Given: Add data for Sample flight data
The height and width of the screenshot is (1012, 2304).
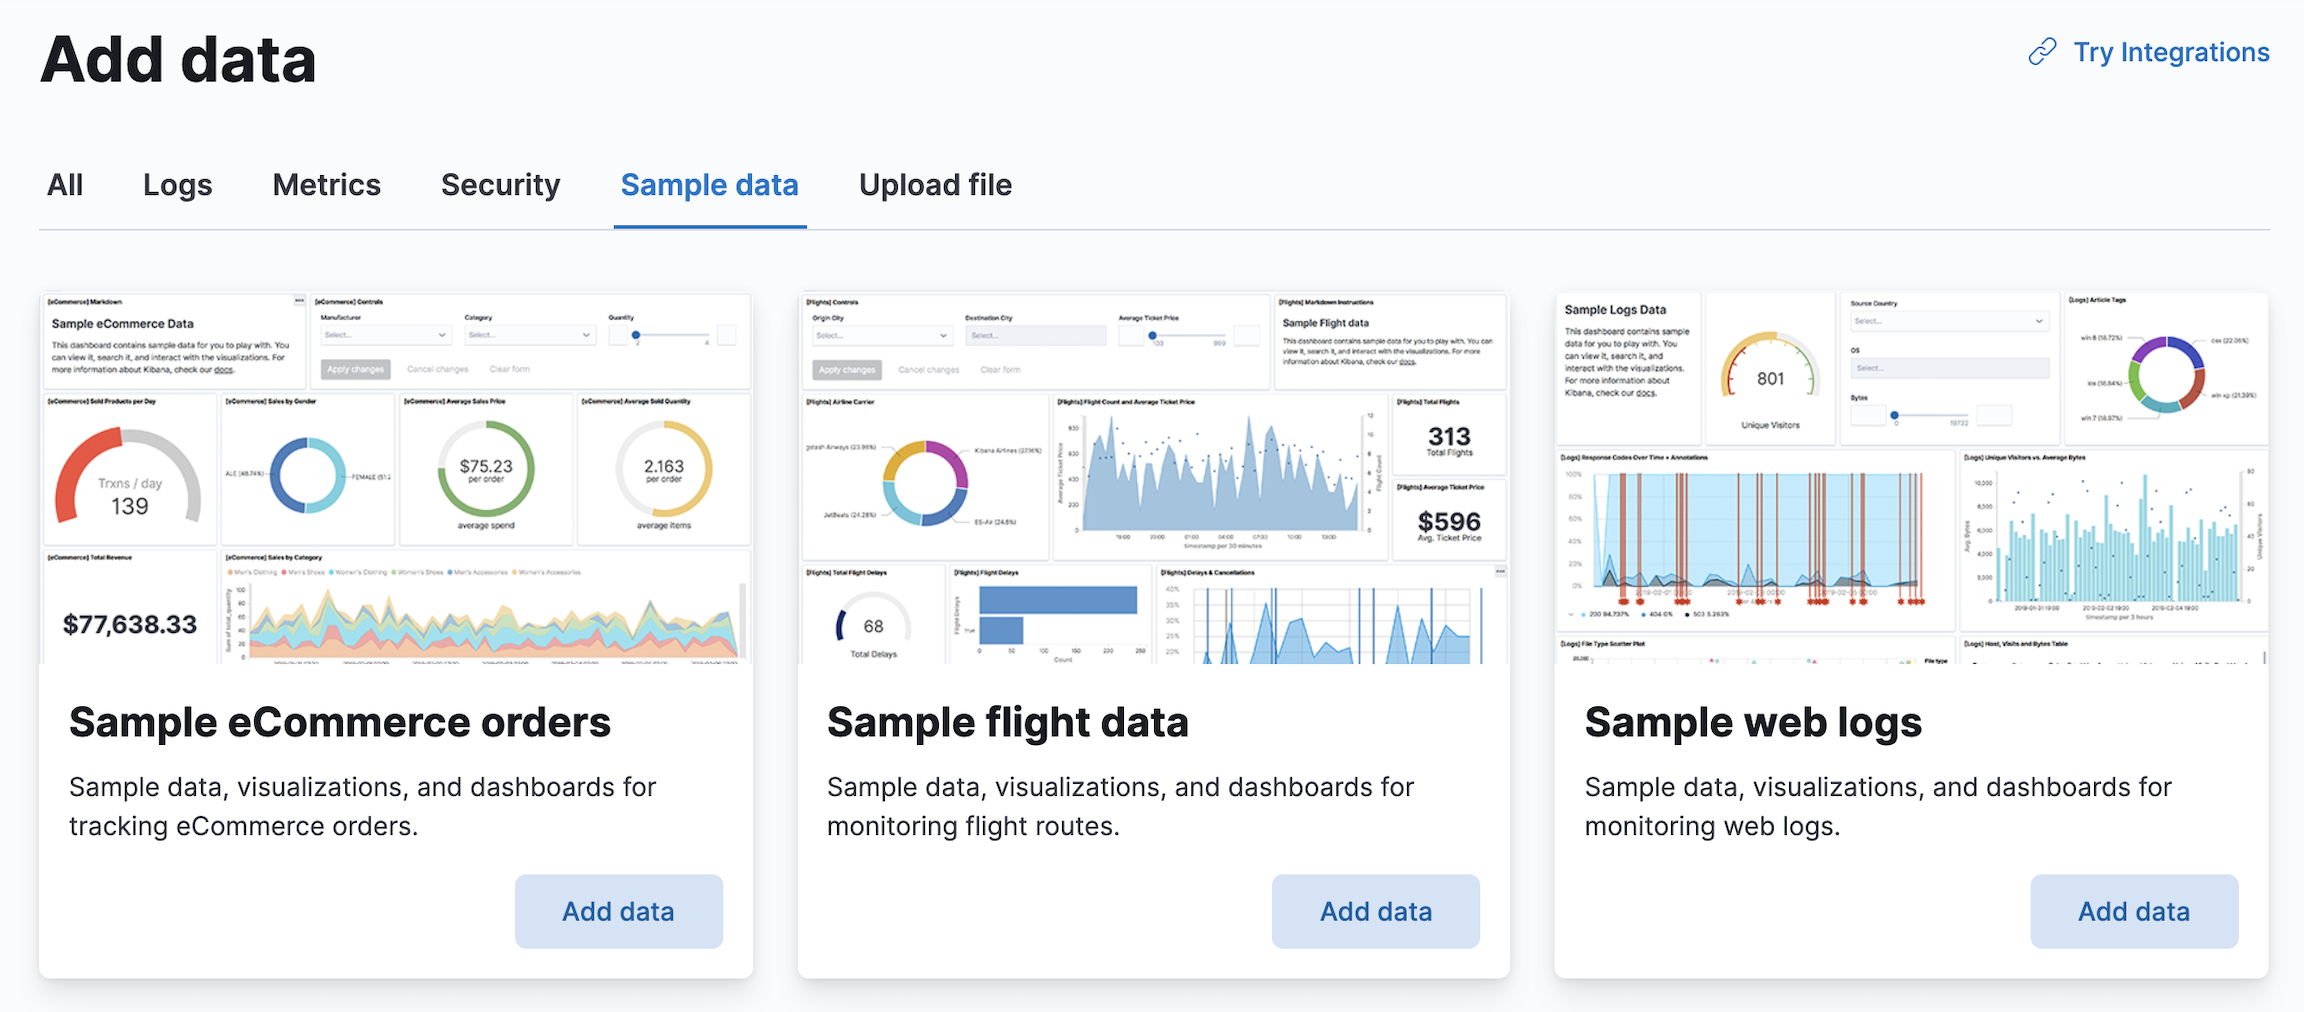Looking at the screenshot, I should pos(1375,911).
